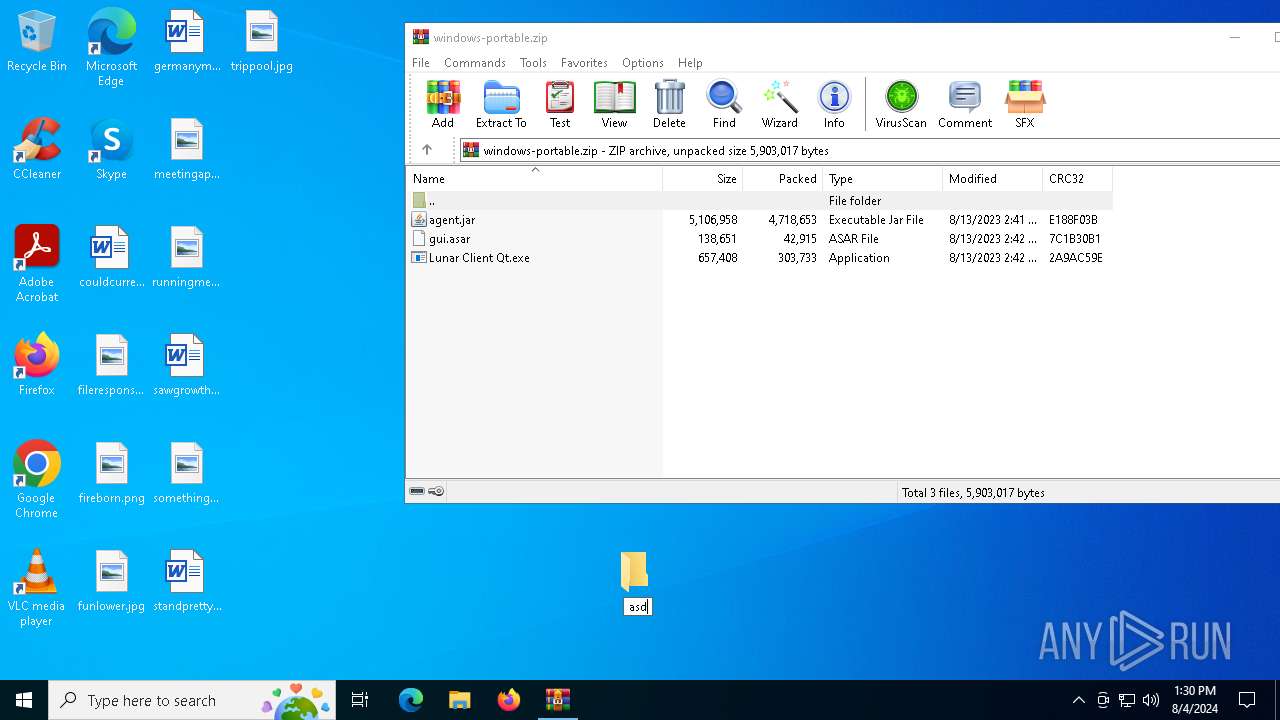Sort file list by Name column

coord(534,179)
